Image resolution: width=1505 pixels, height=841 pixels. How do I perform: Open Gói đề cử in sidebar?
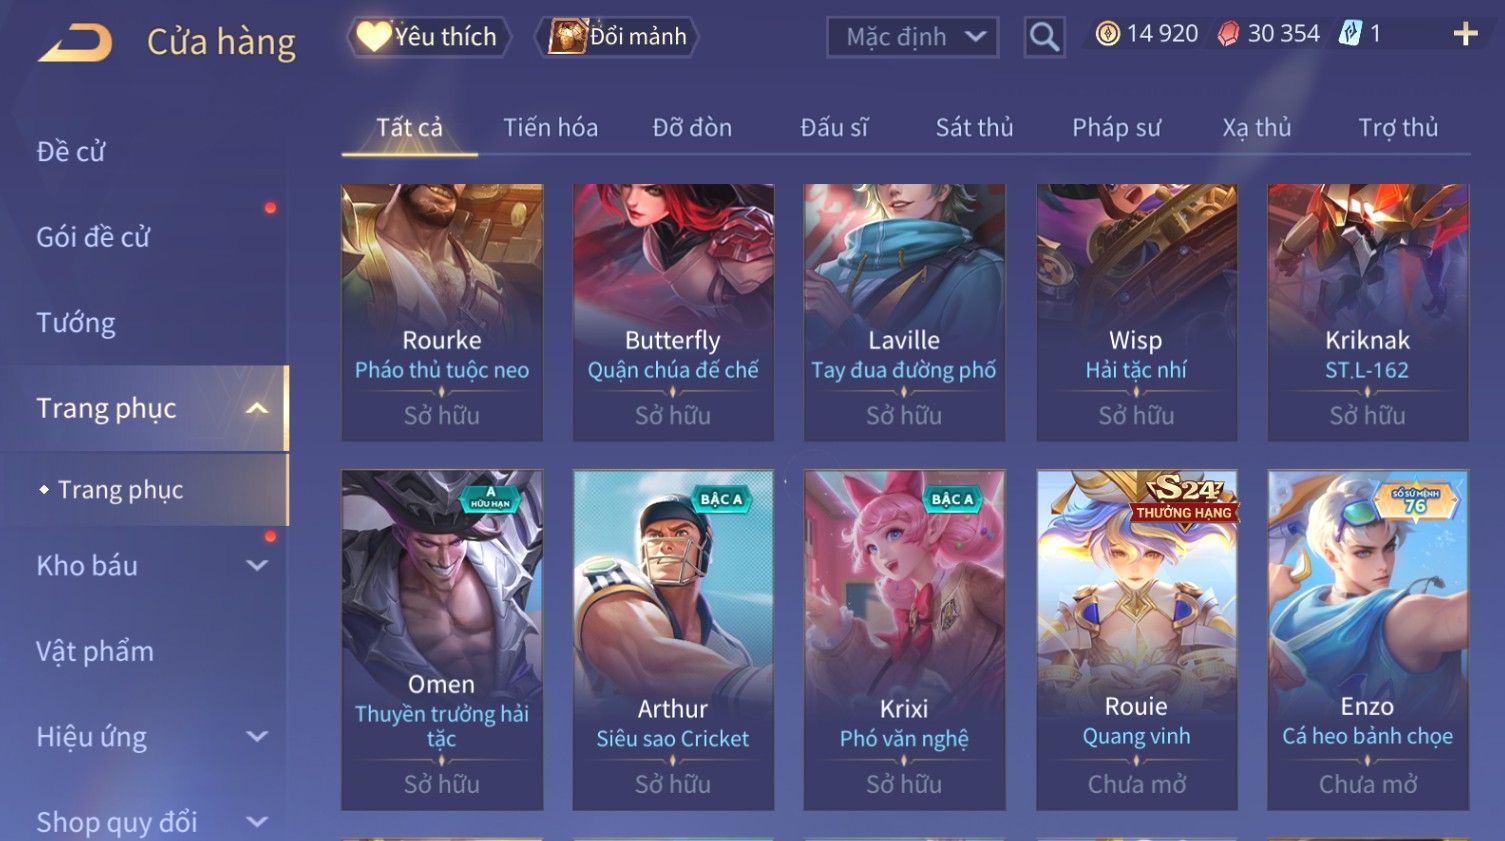[x=93, y=237]
